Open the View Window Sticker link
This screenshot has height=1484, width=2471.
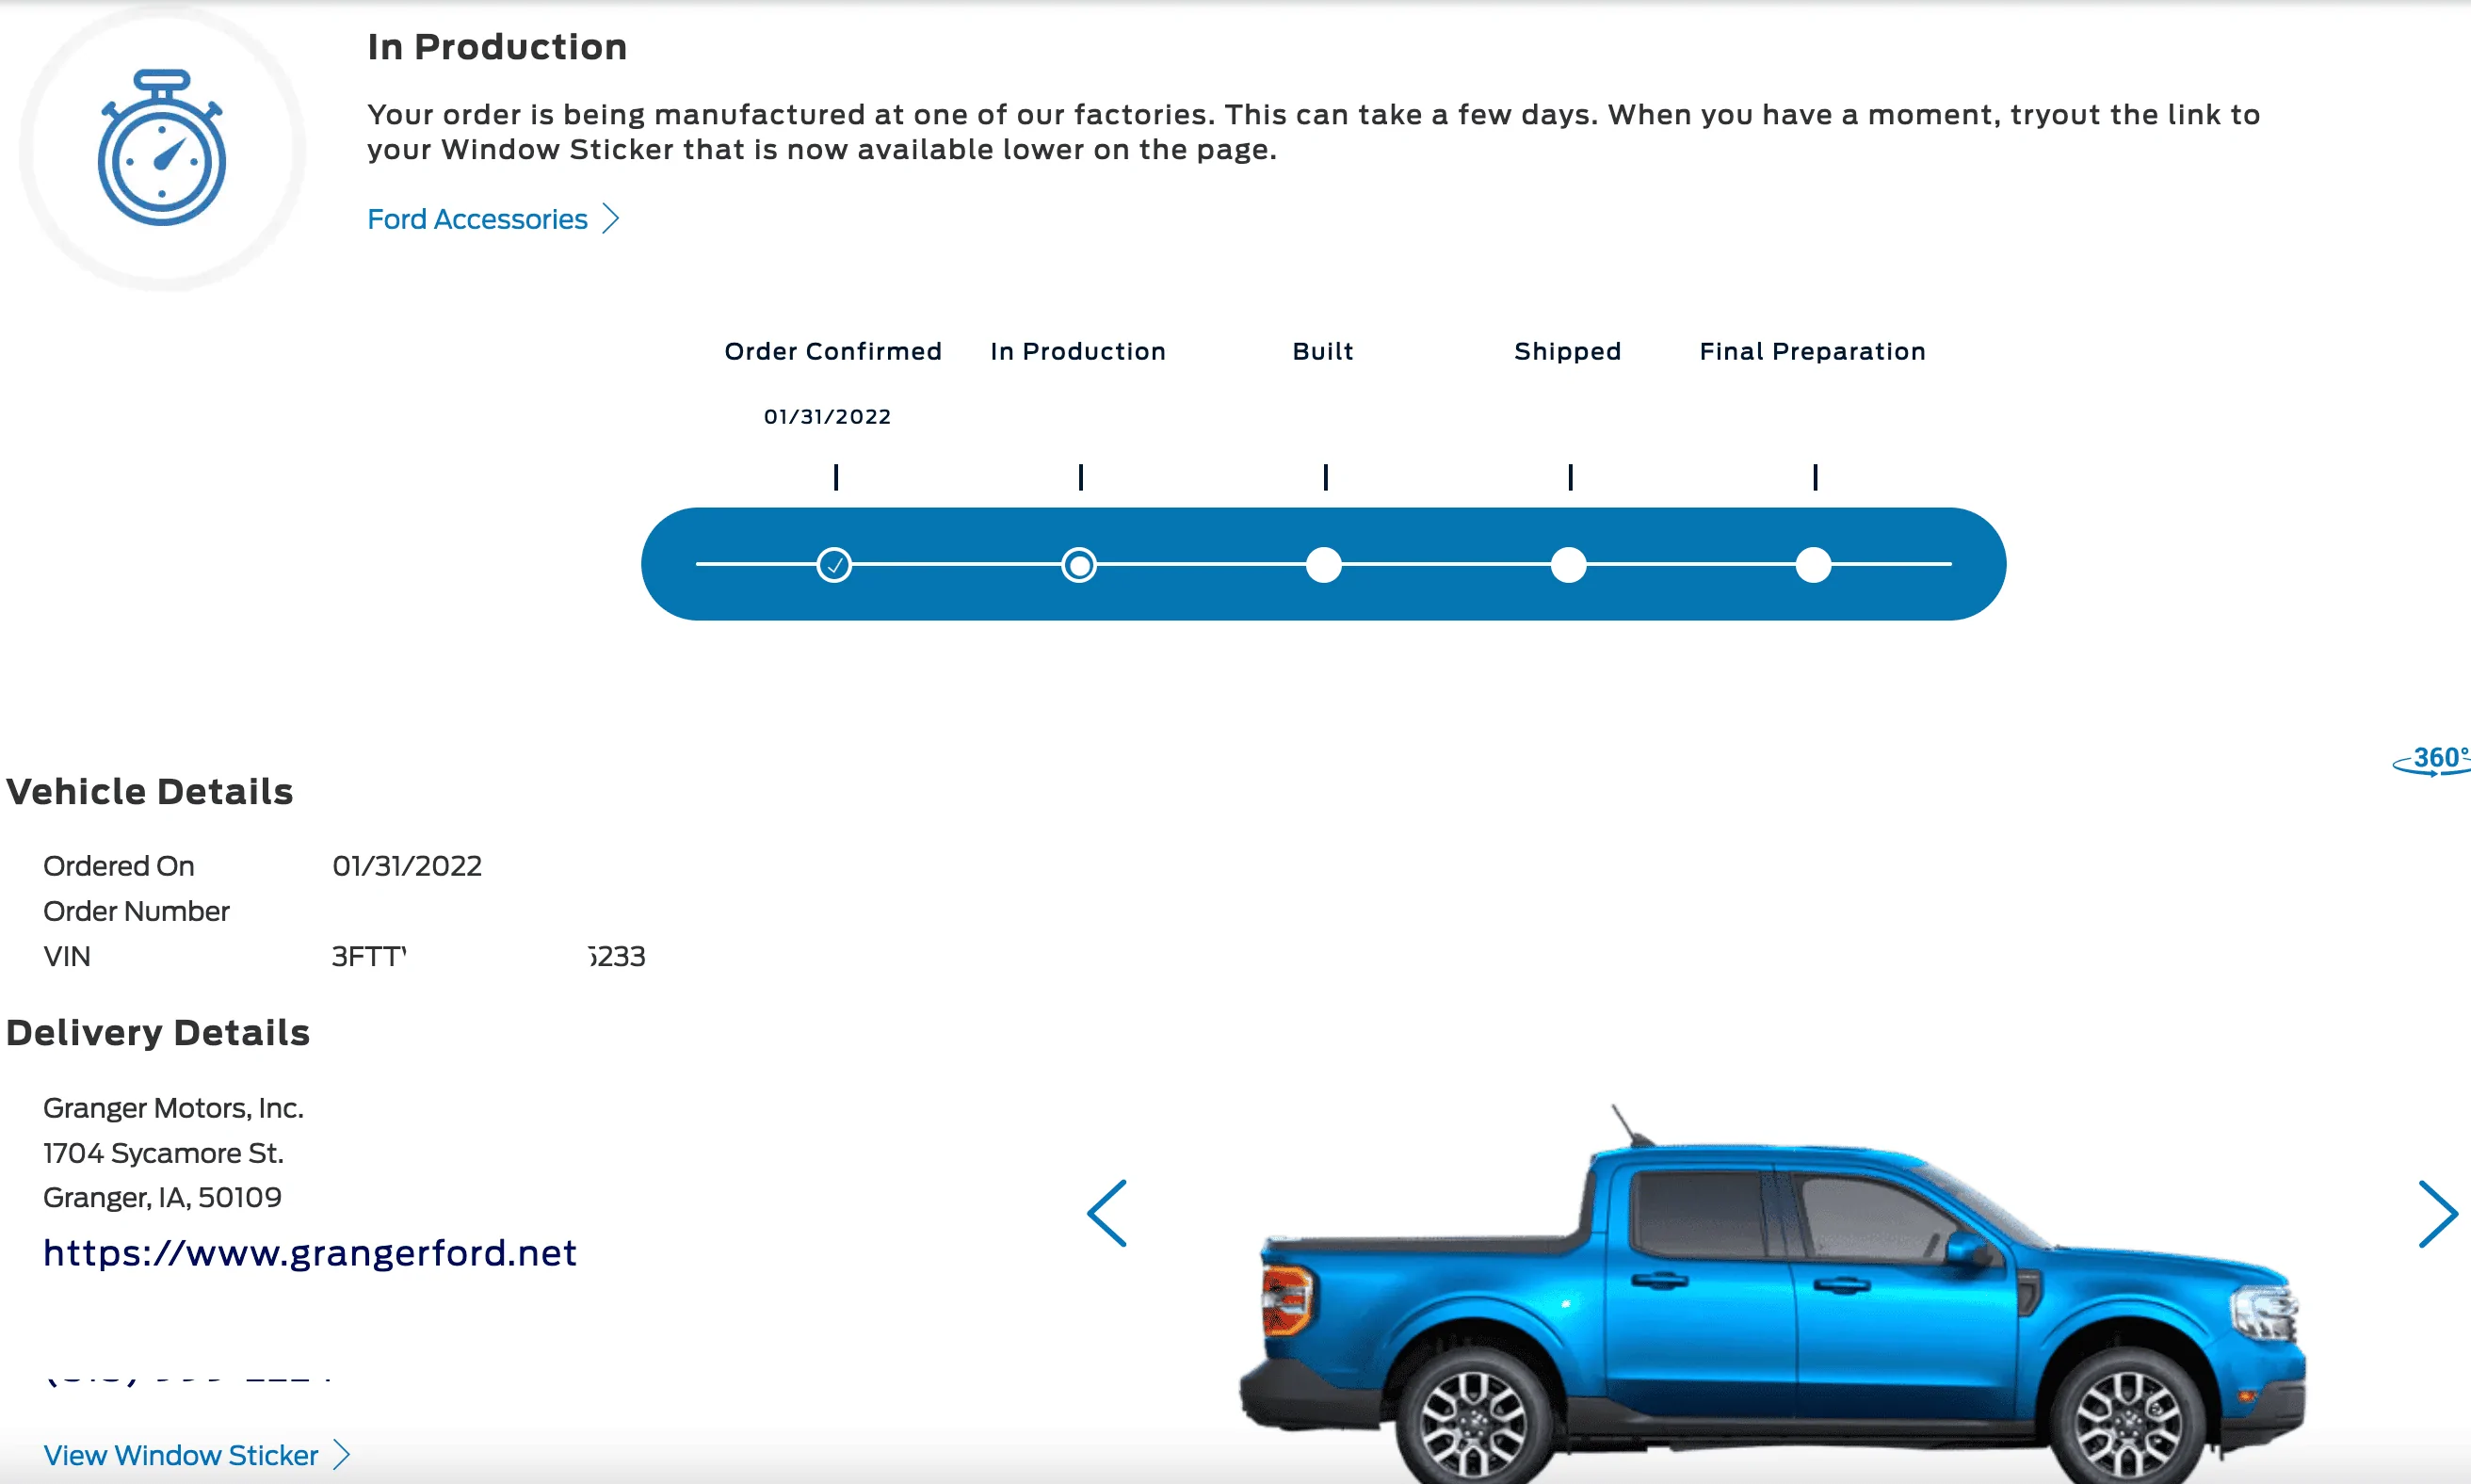tap(181, 1455)
